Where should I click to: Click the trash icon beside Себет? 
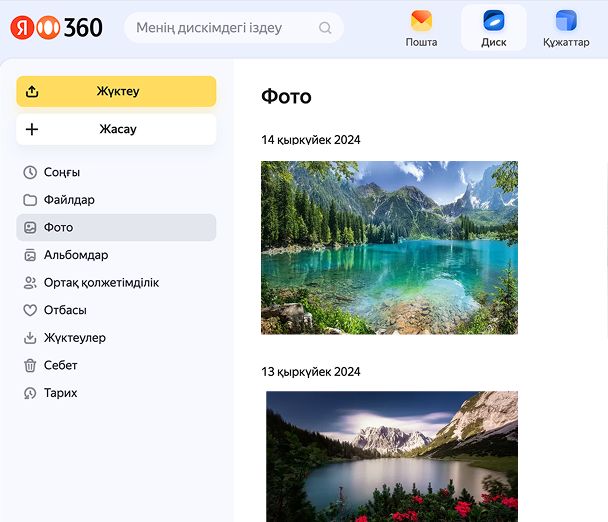[30, 365]
